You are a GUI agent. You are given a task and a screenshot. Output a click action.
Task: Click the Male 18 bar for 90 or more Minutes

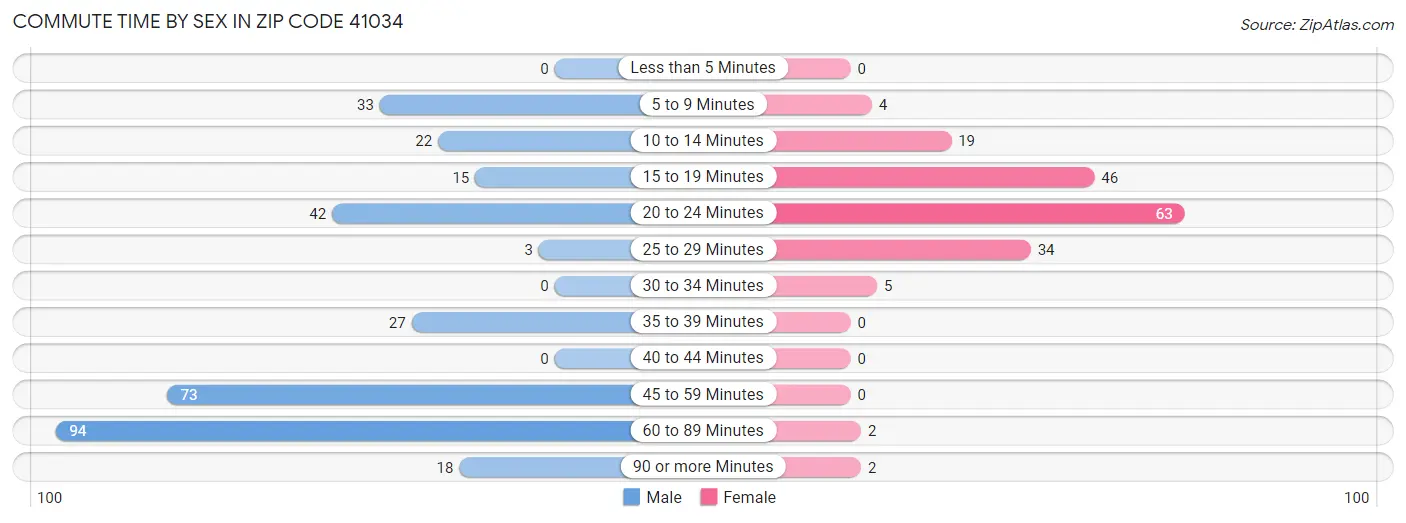(x=545, y=467)
